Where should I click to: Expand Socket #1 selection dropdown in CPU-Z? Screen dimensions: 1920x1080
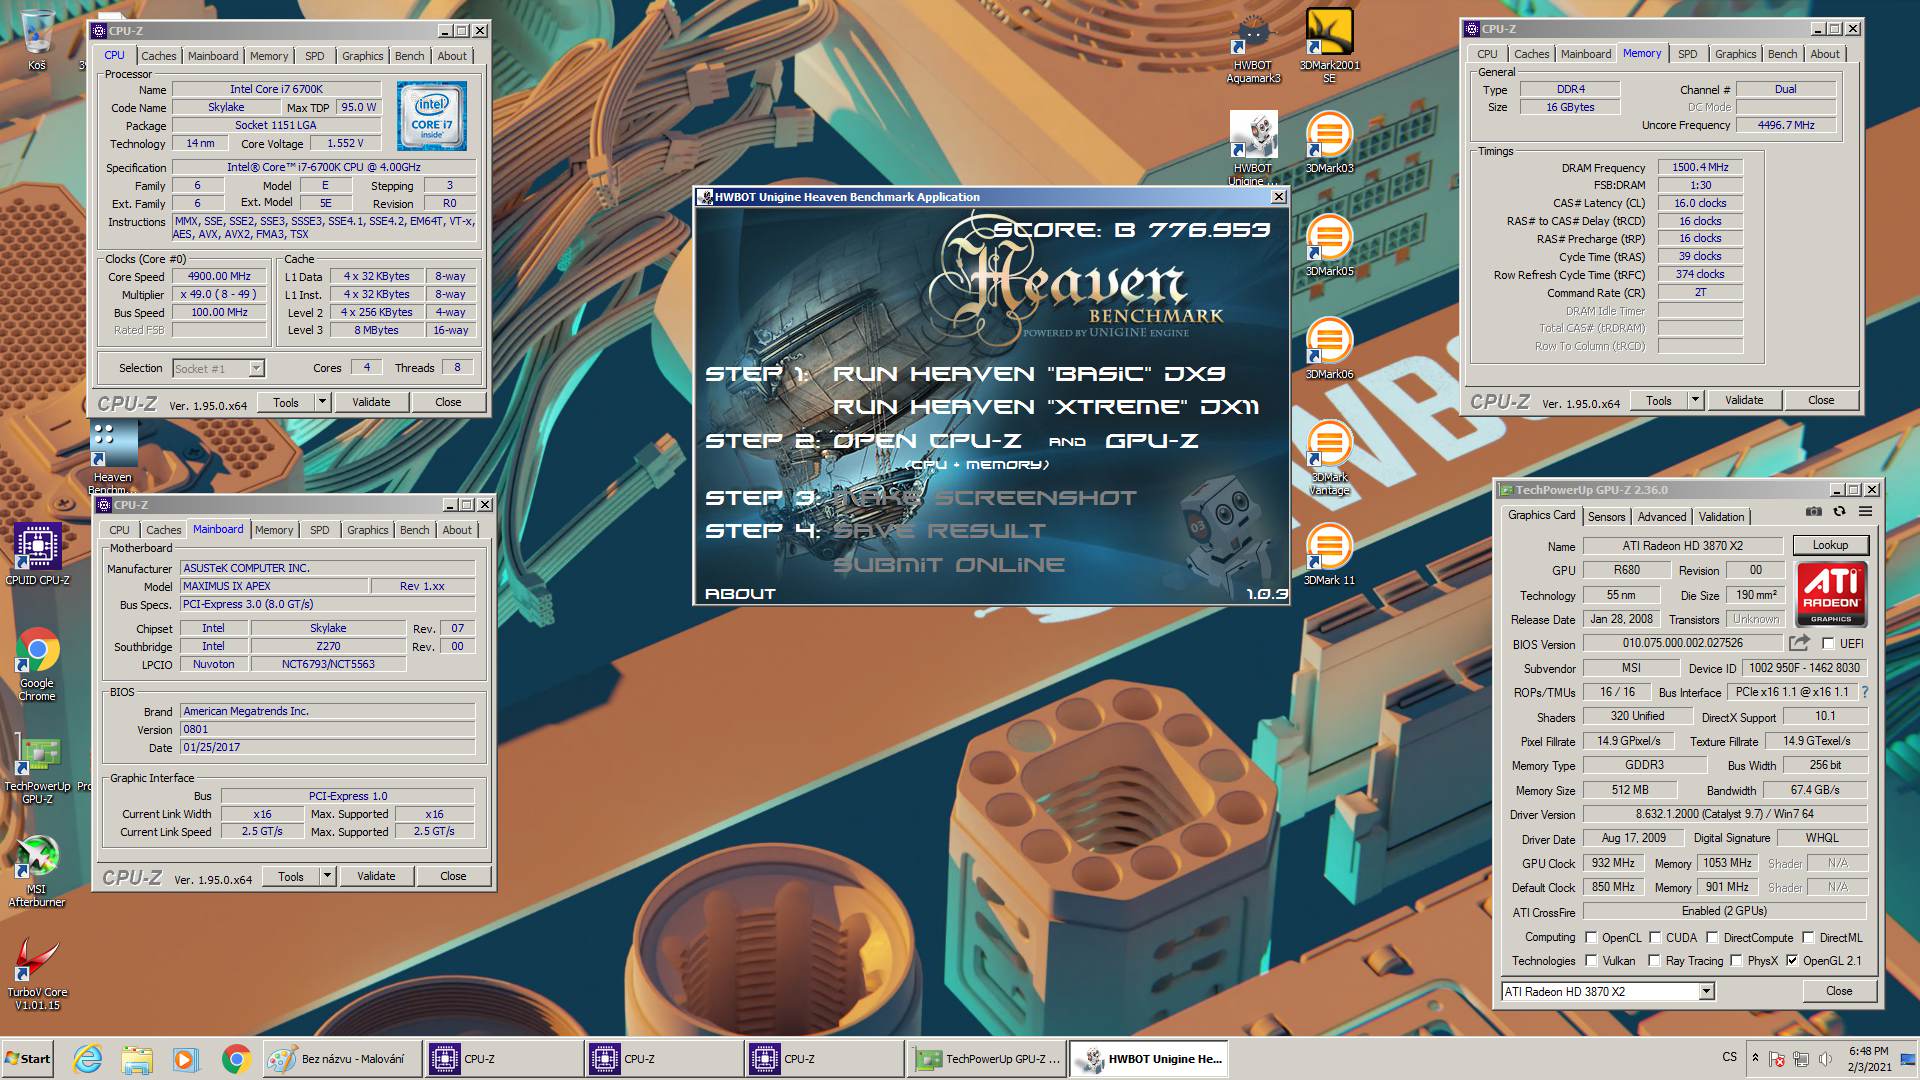[x=256, y=368]
